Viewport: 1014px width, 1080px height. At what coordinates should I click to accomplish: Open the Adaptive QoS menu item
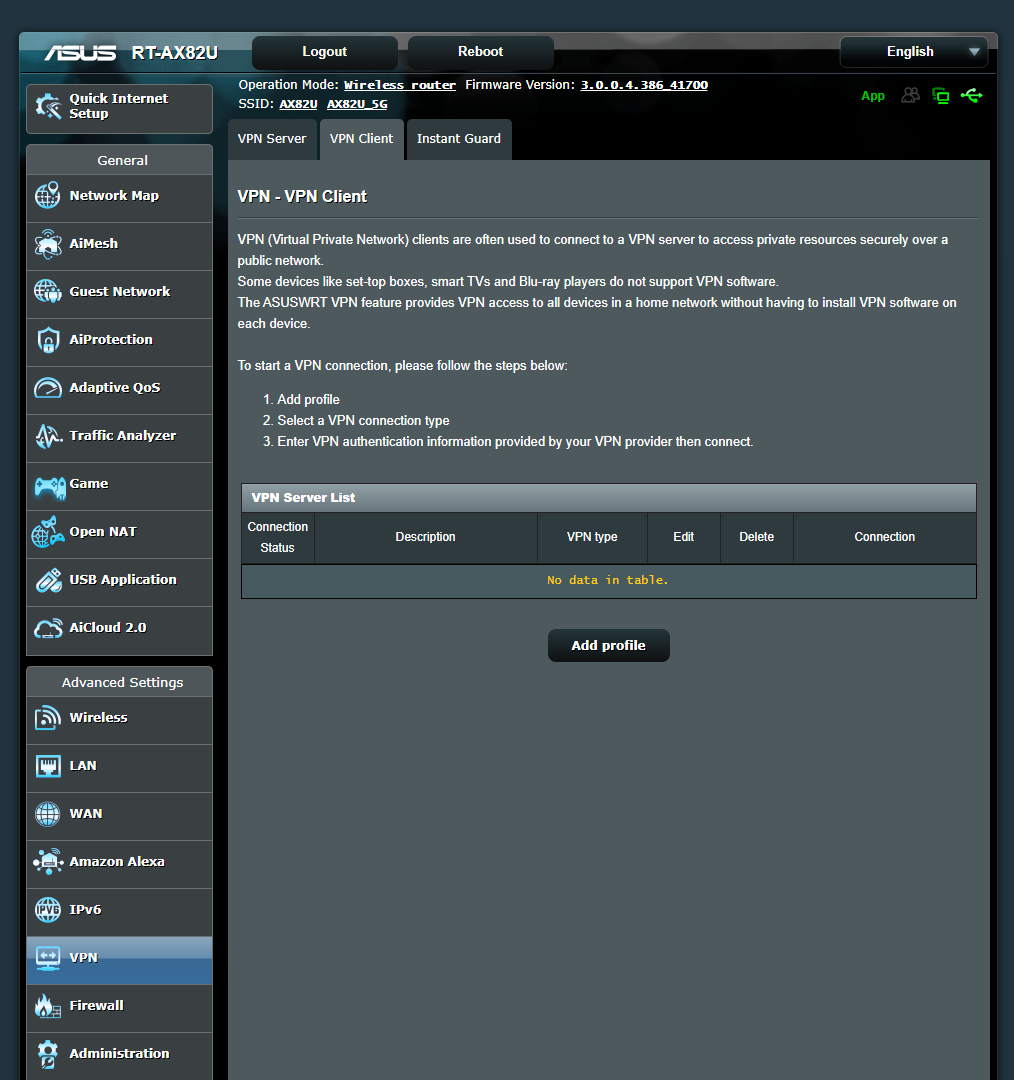(x=119, y=391)
